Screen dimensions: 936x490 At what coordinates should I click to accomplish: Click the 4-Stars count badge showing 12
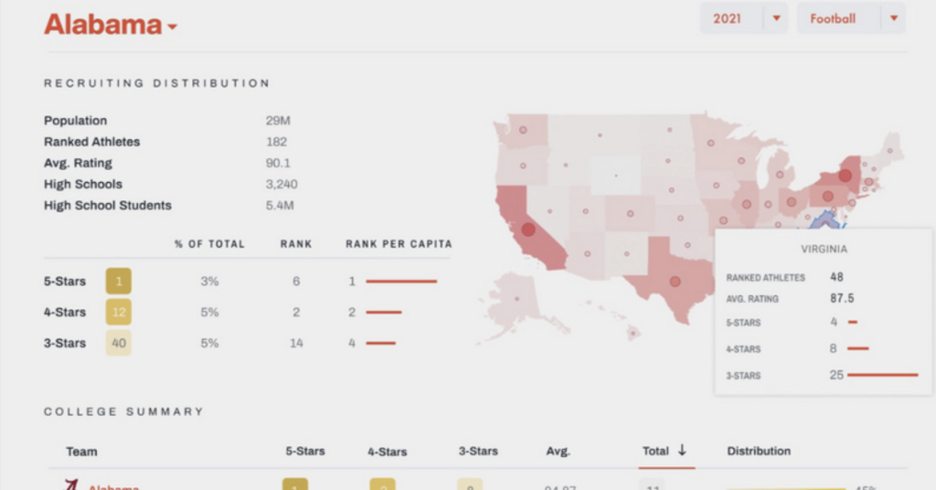tap(119, 312)
